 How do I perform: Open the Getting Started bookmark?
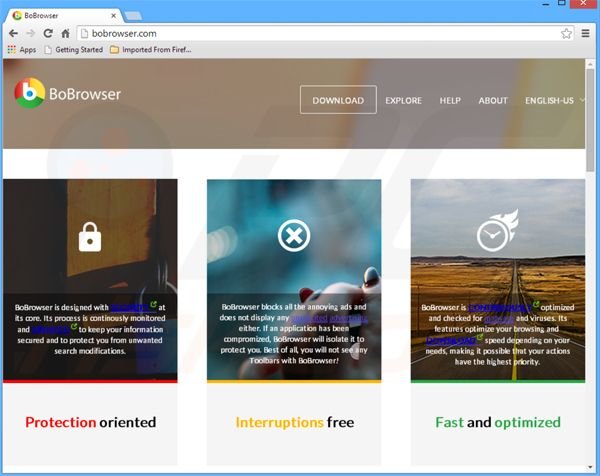74,50
